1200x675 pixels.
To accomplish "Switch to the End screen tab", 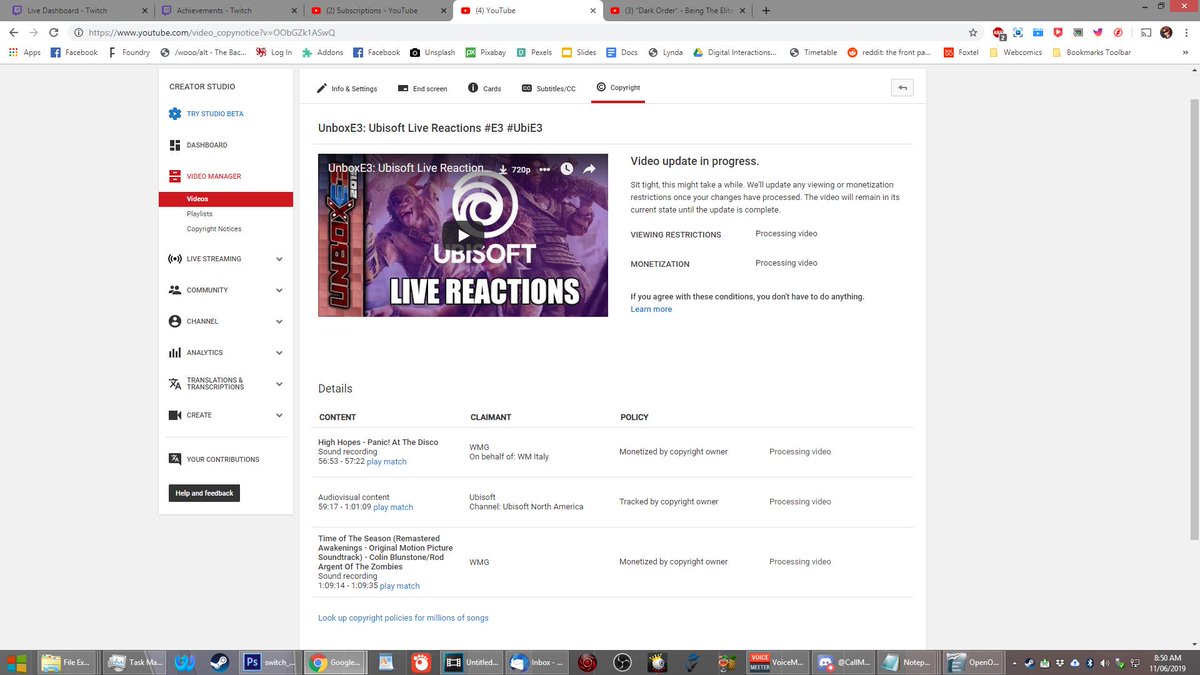I will tap(422, 88).
